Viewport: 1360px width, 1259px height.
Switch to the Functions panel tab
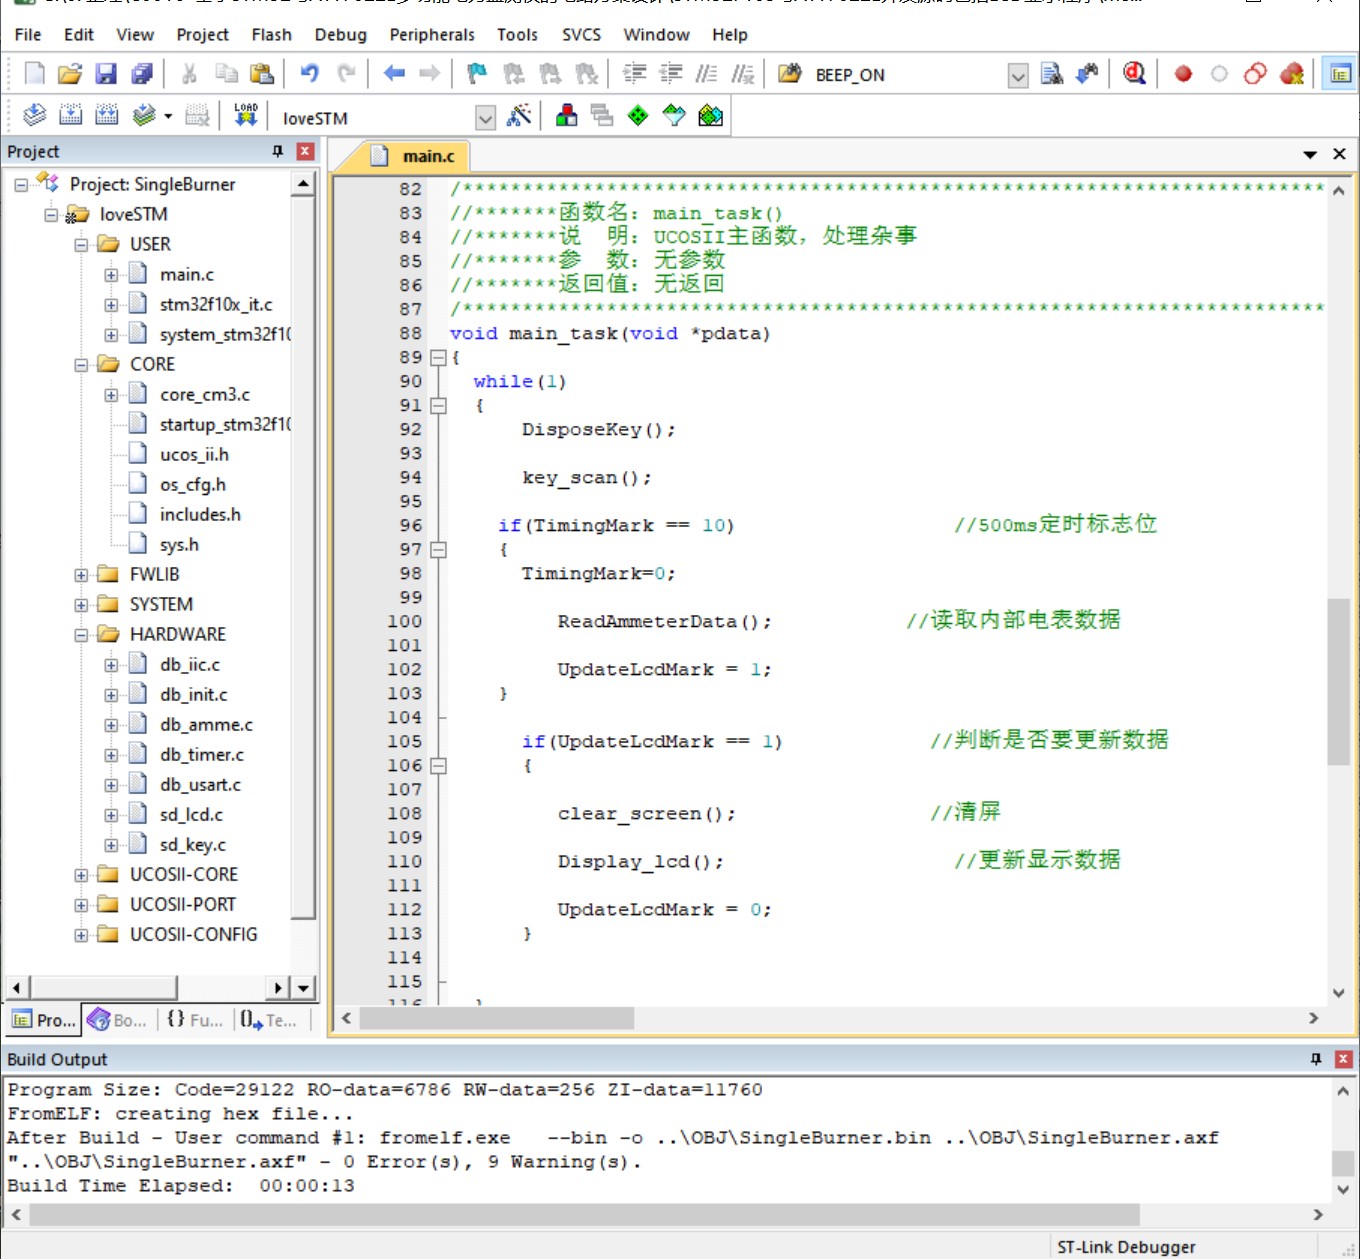pos(195,1020)
